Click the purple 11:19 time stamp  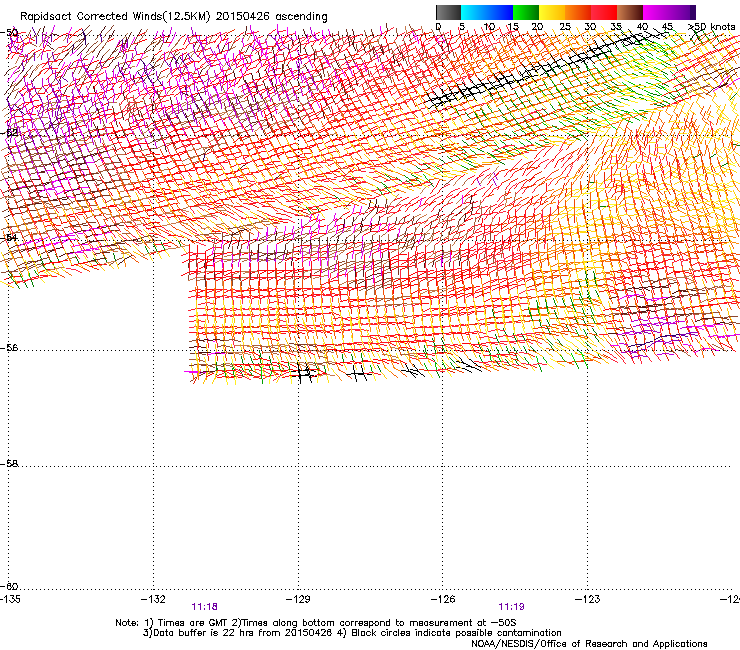click(x=512, y=607)
